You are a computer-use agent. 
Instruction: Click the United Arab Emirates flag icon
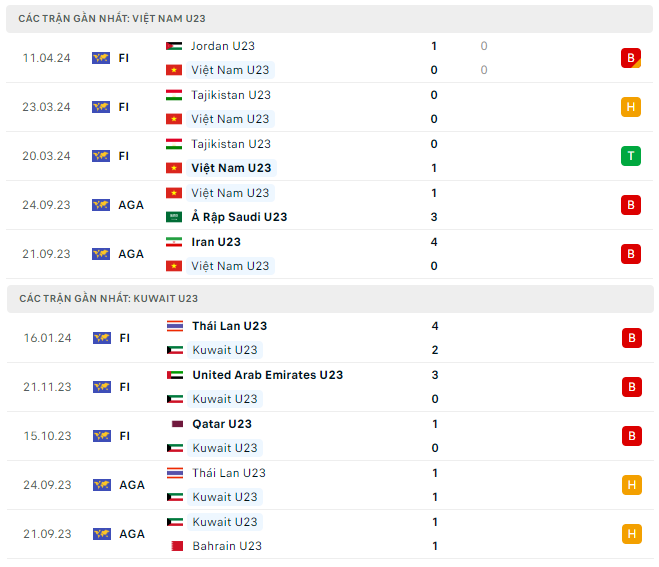(174, 375)
